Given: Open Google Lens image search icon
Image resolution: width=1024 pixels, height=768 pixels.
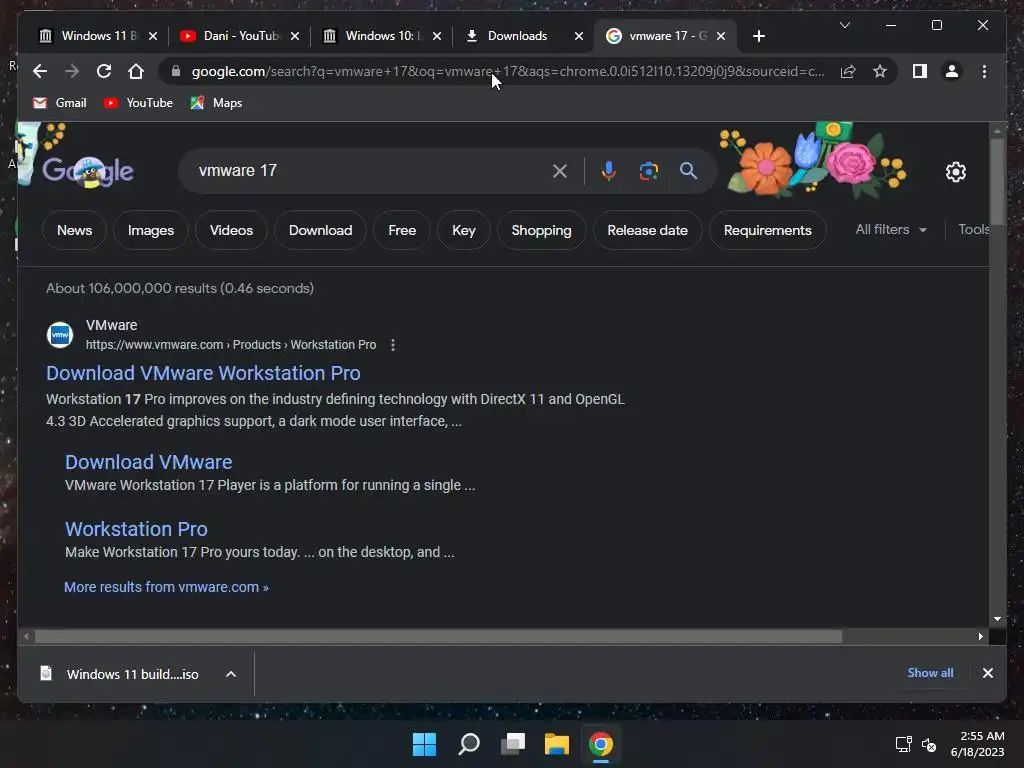Looking at the screenshot, I should (648, 171).
